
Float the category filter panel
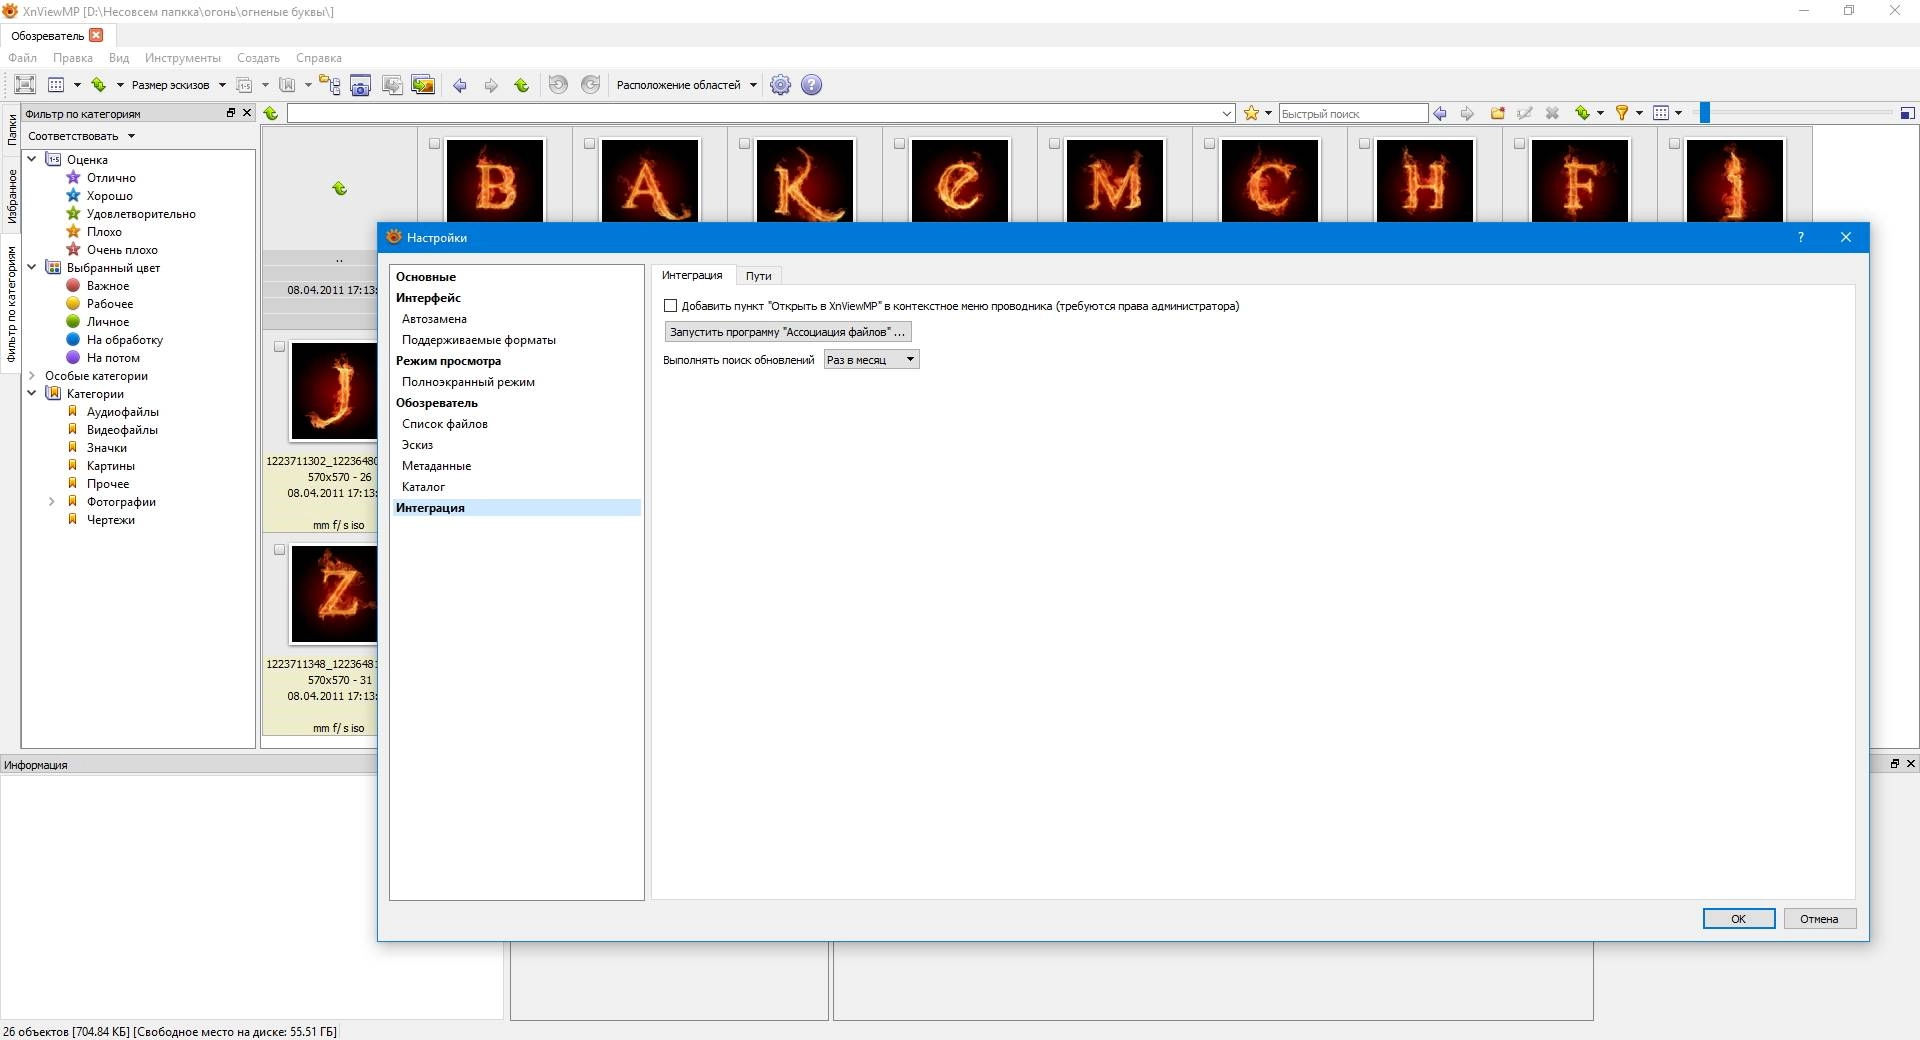pyautogui.click(x=231, y=113)
